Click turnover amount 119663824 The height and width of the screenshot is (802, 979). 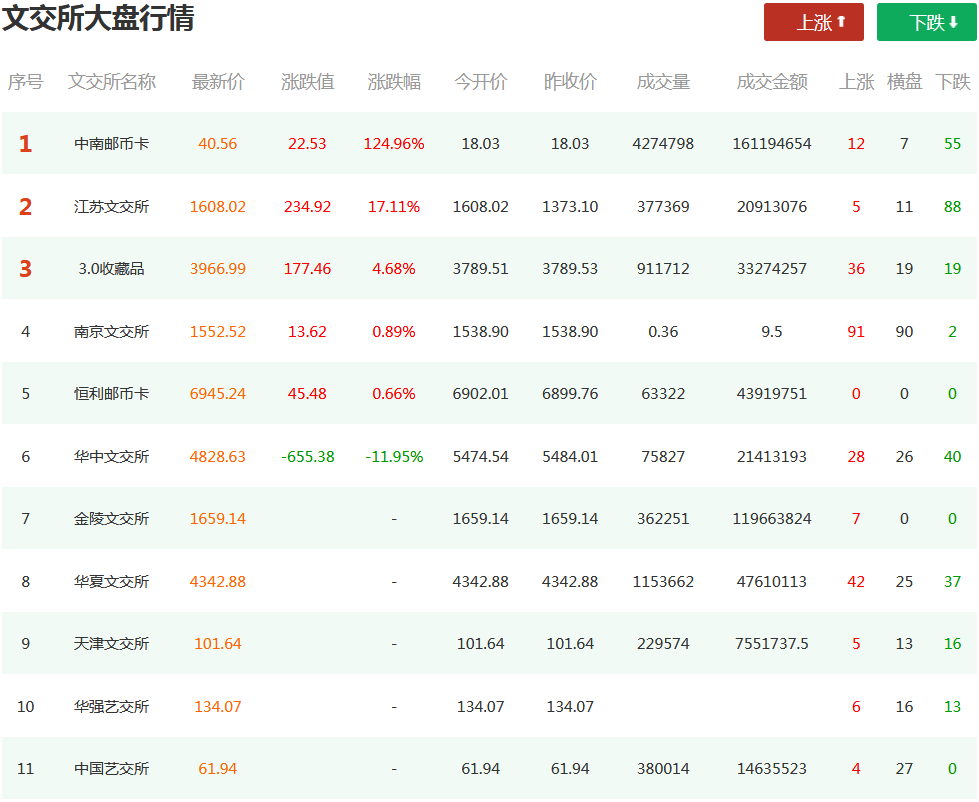coord(772,519)
